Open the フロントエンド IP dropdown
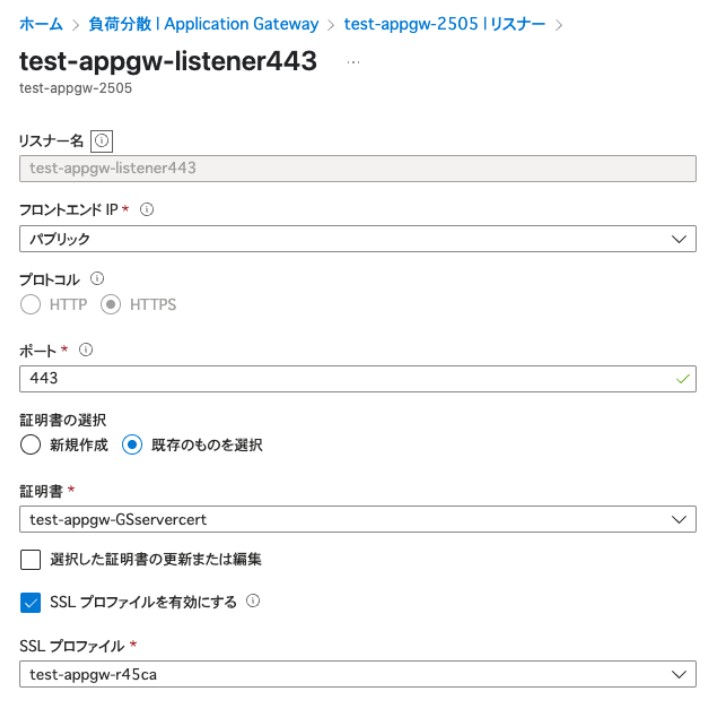 (x=357, y=239)
